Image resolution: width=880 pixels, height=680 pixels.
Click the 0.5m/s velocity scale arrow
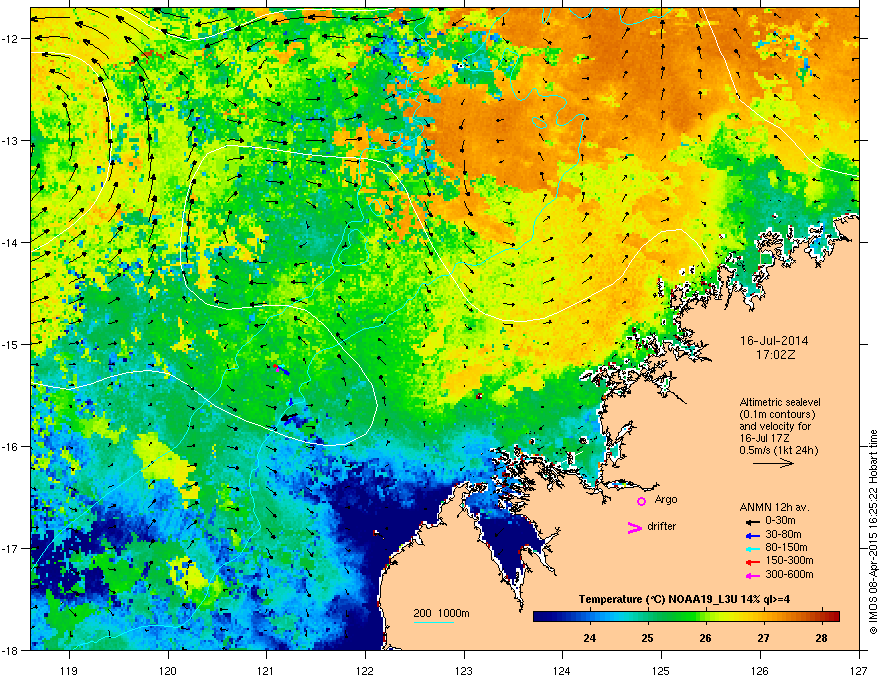tap(773, 463)
